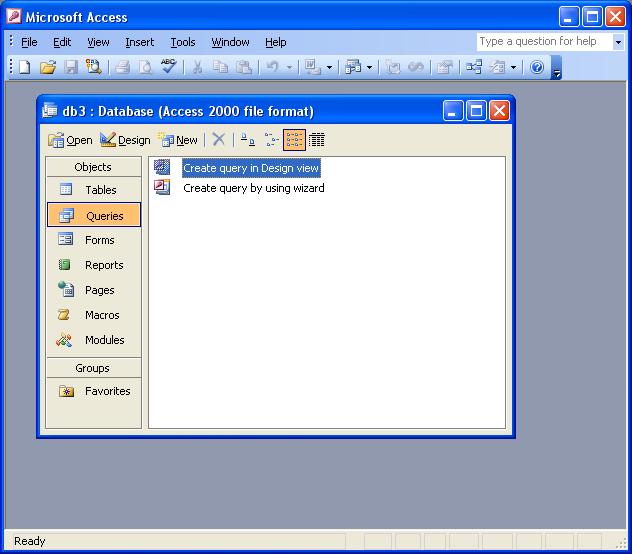Image resolution: width=632 pixels, height=554 pixels.
Task: Expand the New Object dropdown arrow
Action: click(x=514, y=67)
